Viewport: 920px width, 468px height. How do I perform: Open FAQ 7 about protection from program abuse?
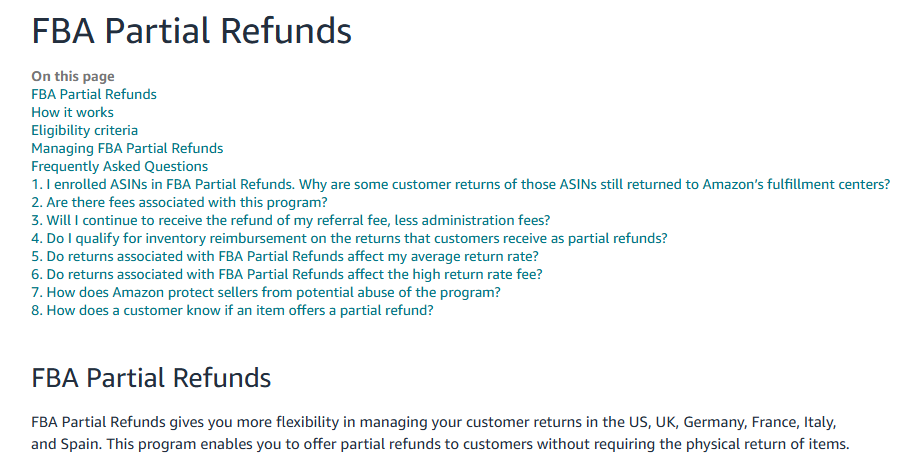265,292
